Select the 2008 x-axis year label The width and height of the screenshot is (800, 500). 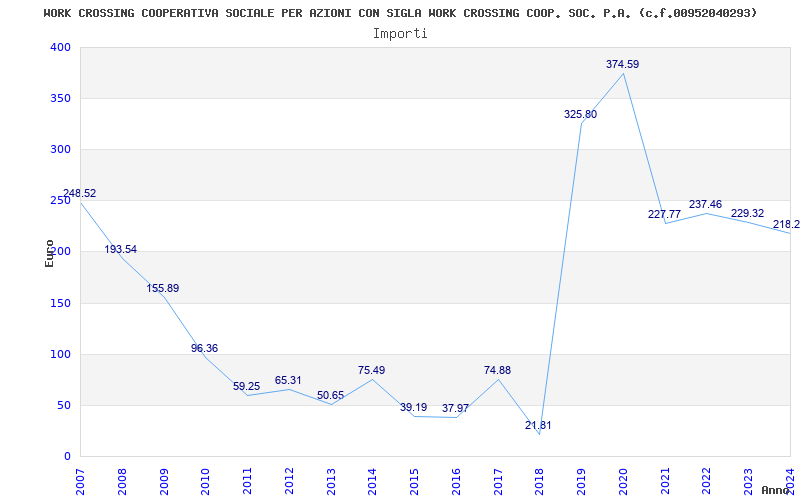pos(122,481)
